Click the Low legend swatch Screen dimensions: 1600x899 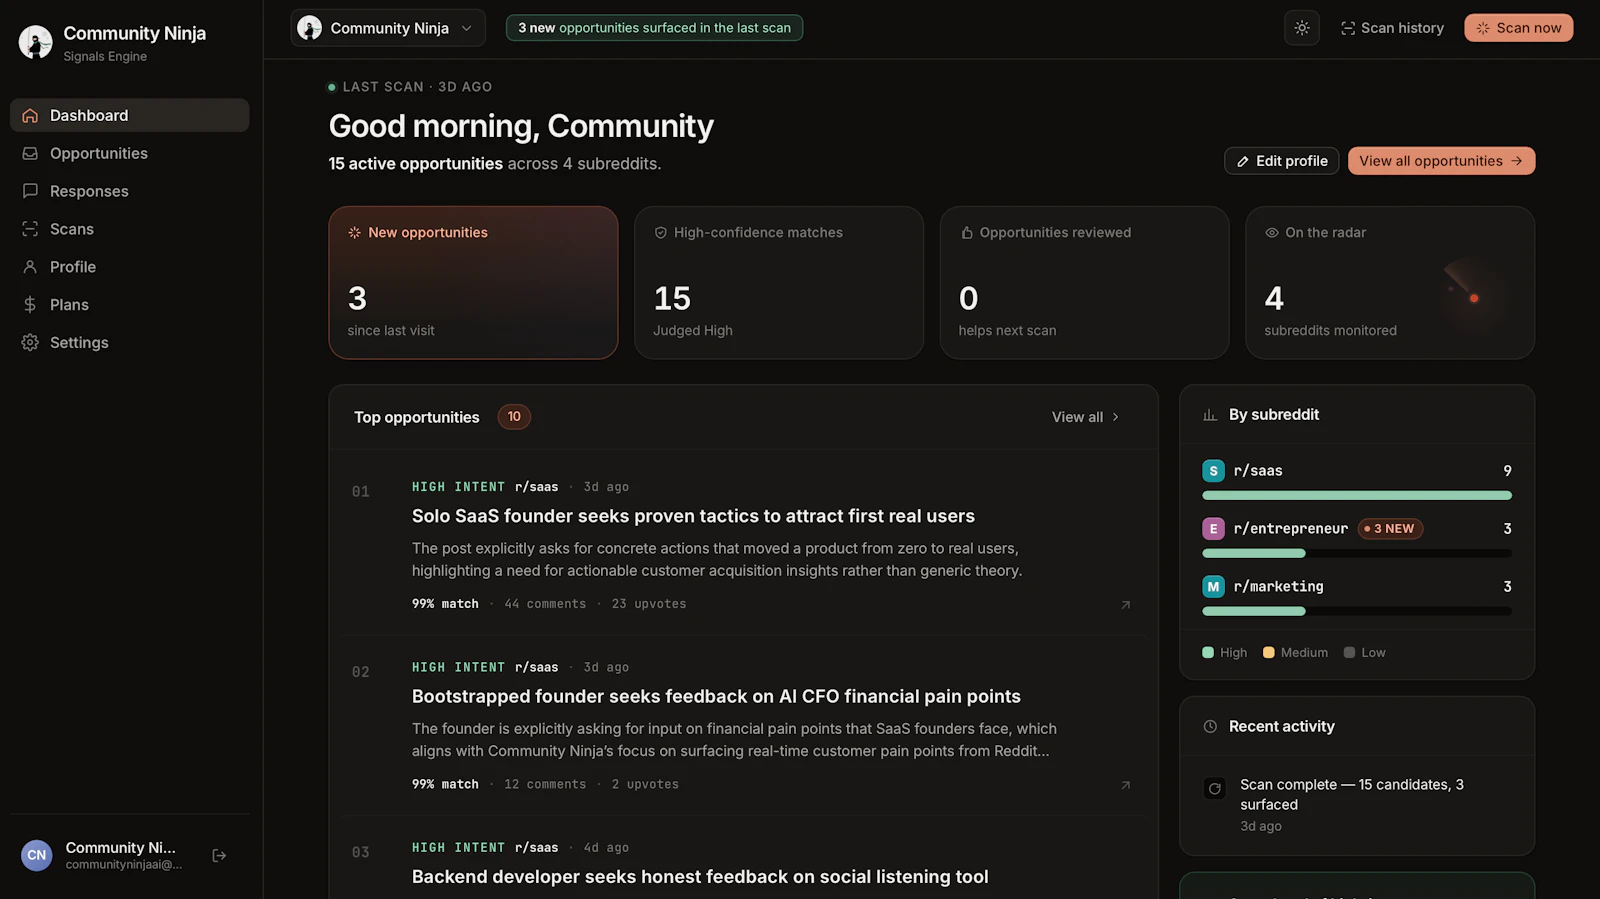point(1350,653)
